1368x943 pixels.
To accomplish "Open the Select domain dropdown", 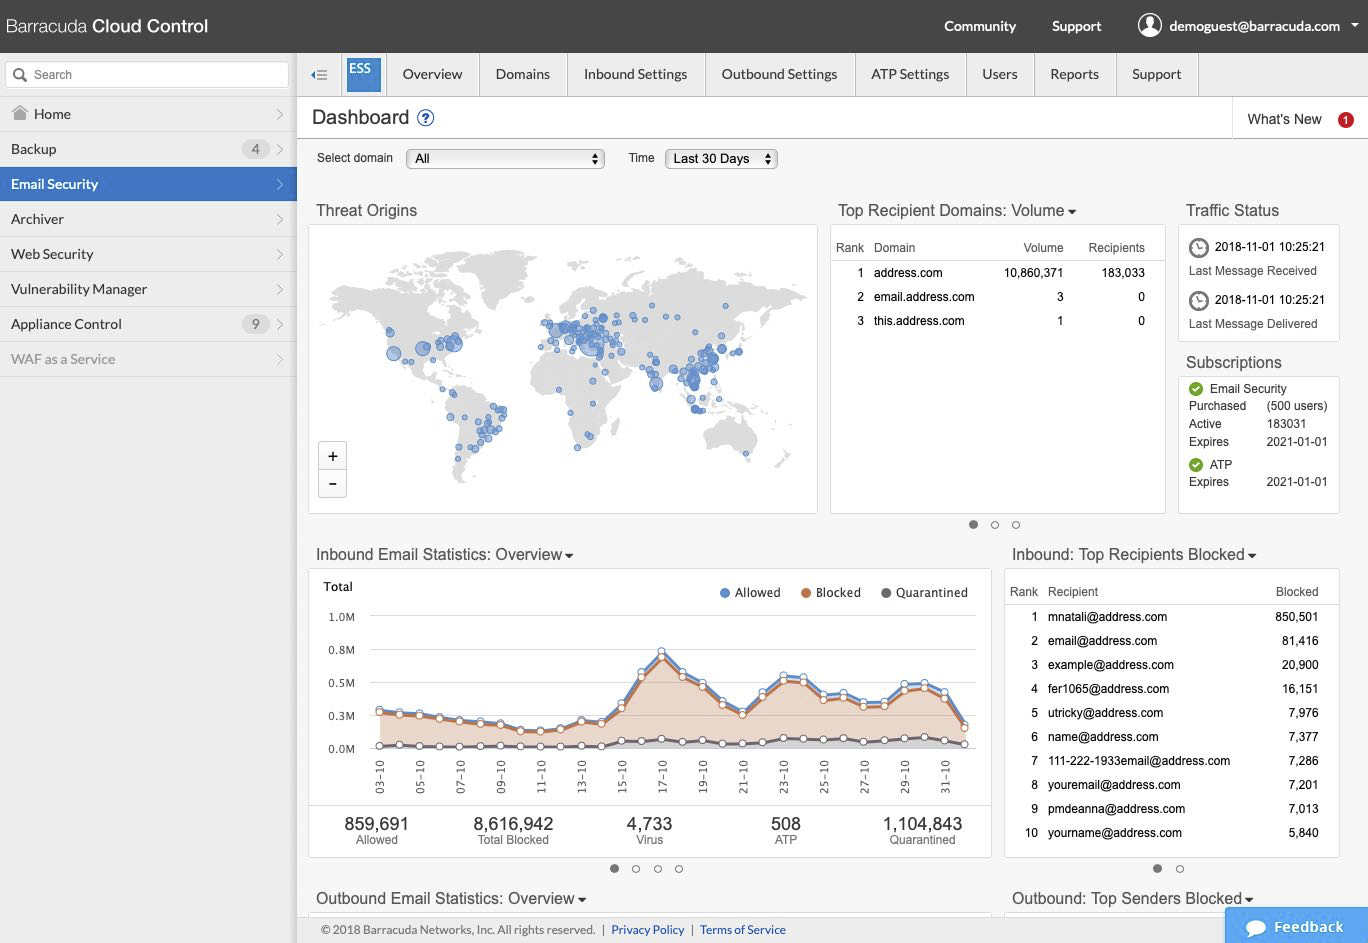I will point(505,159).
